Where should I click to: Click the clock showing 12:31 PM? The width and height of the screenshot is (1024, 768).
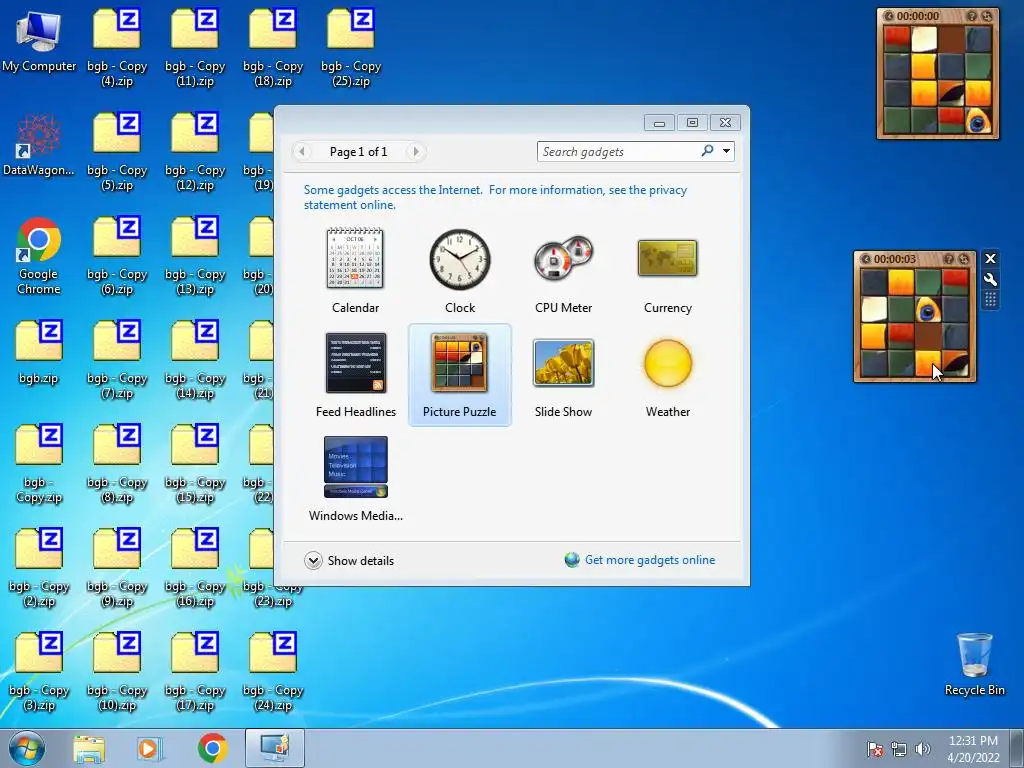tap(973, 749)
